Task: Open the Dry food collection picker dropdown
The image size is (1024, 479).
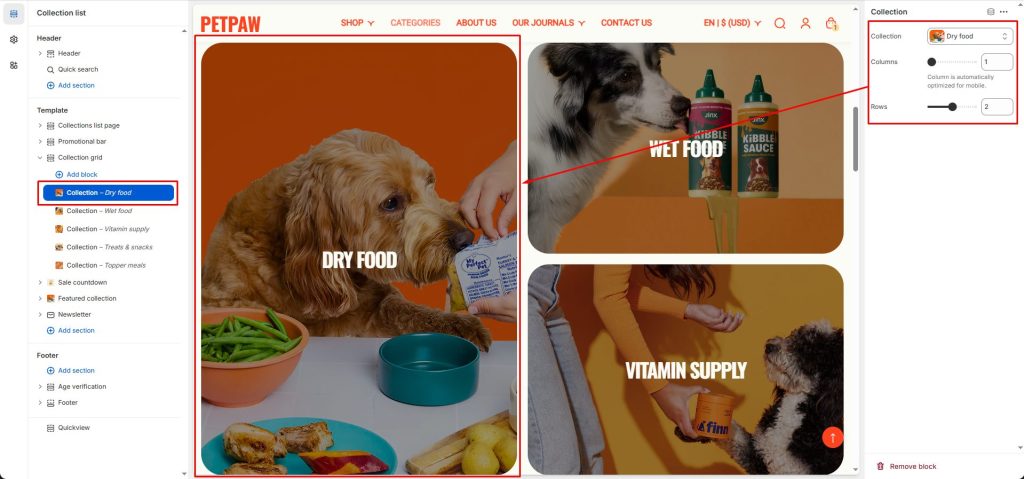Action: (970, 37)
